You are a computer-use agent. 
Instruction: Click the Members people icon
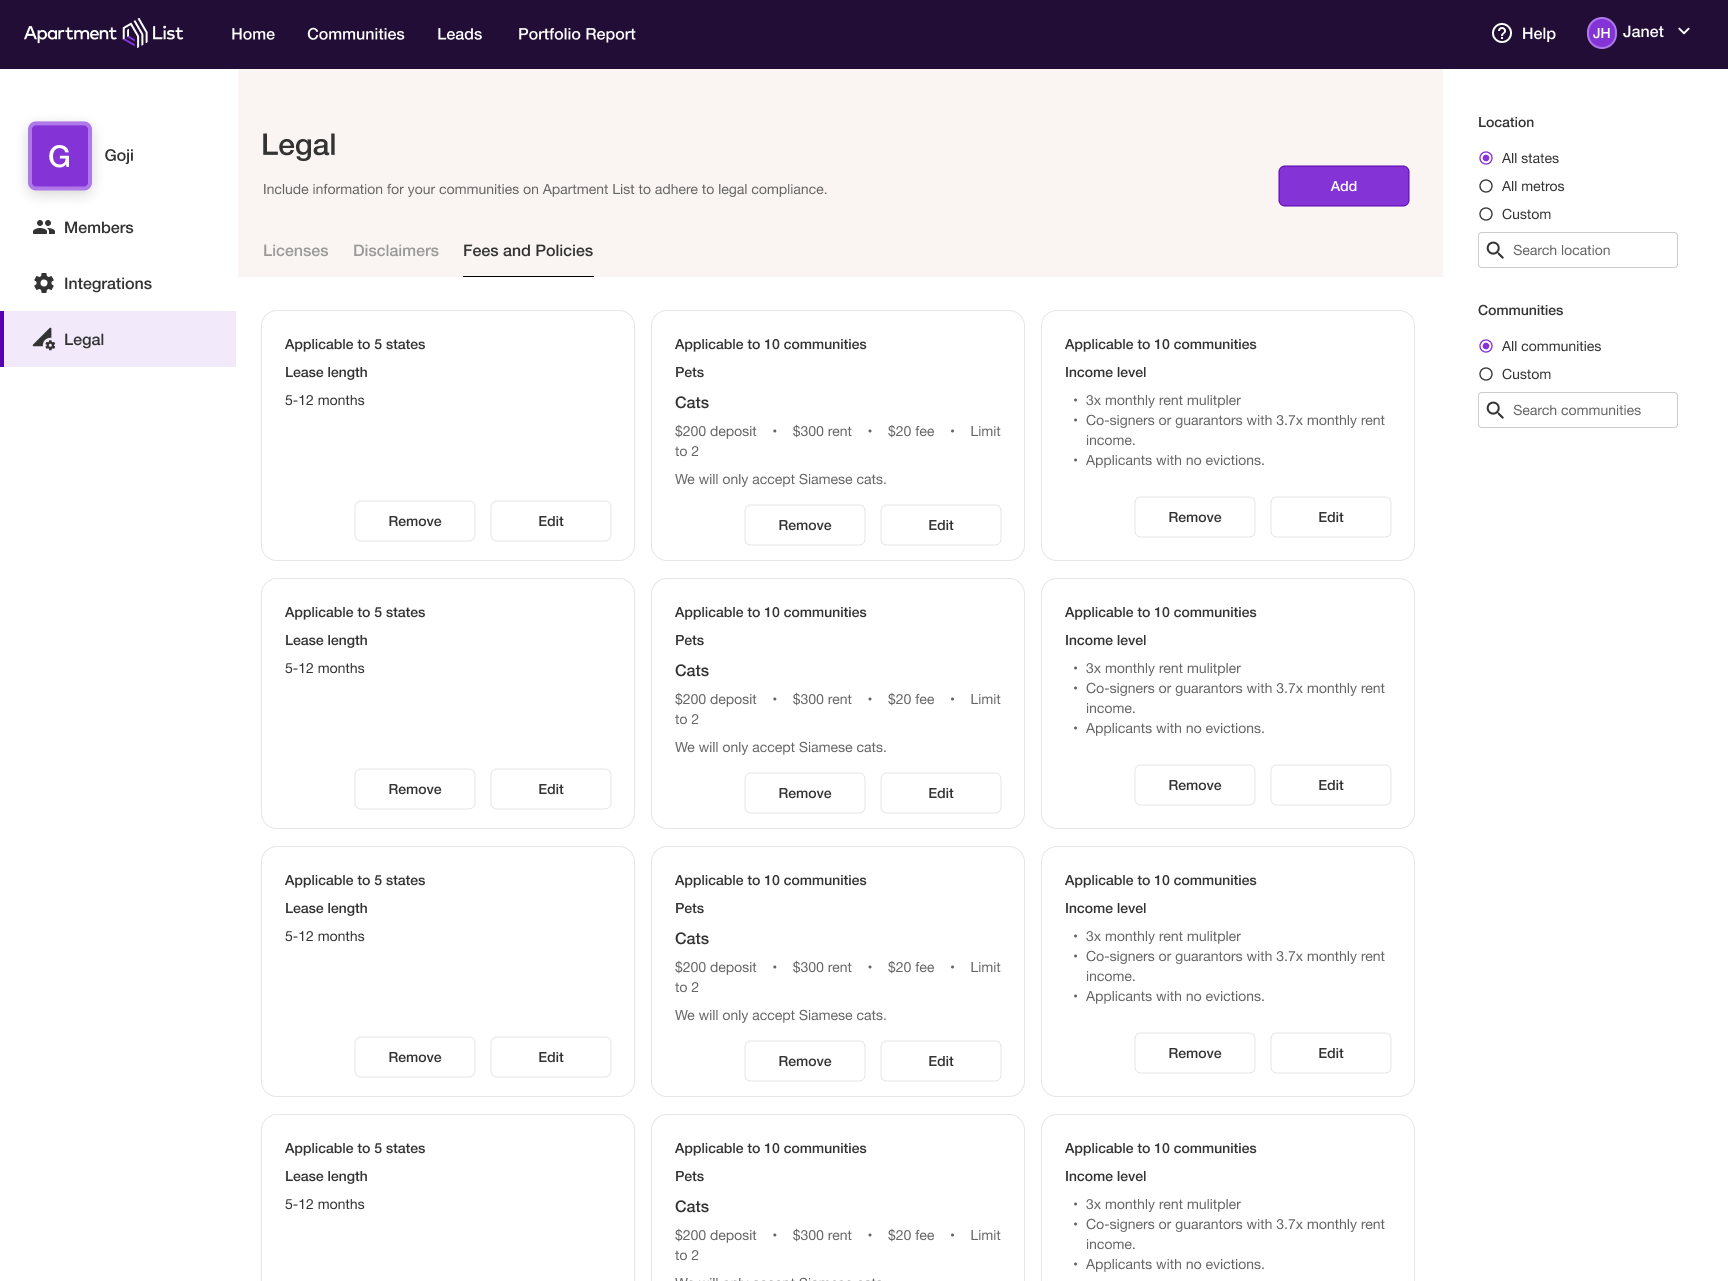pos(44,227)
